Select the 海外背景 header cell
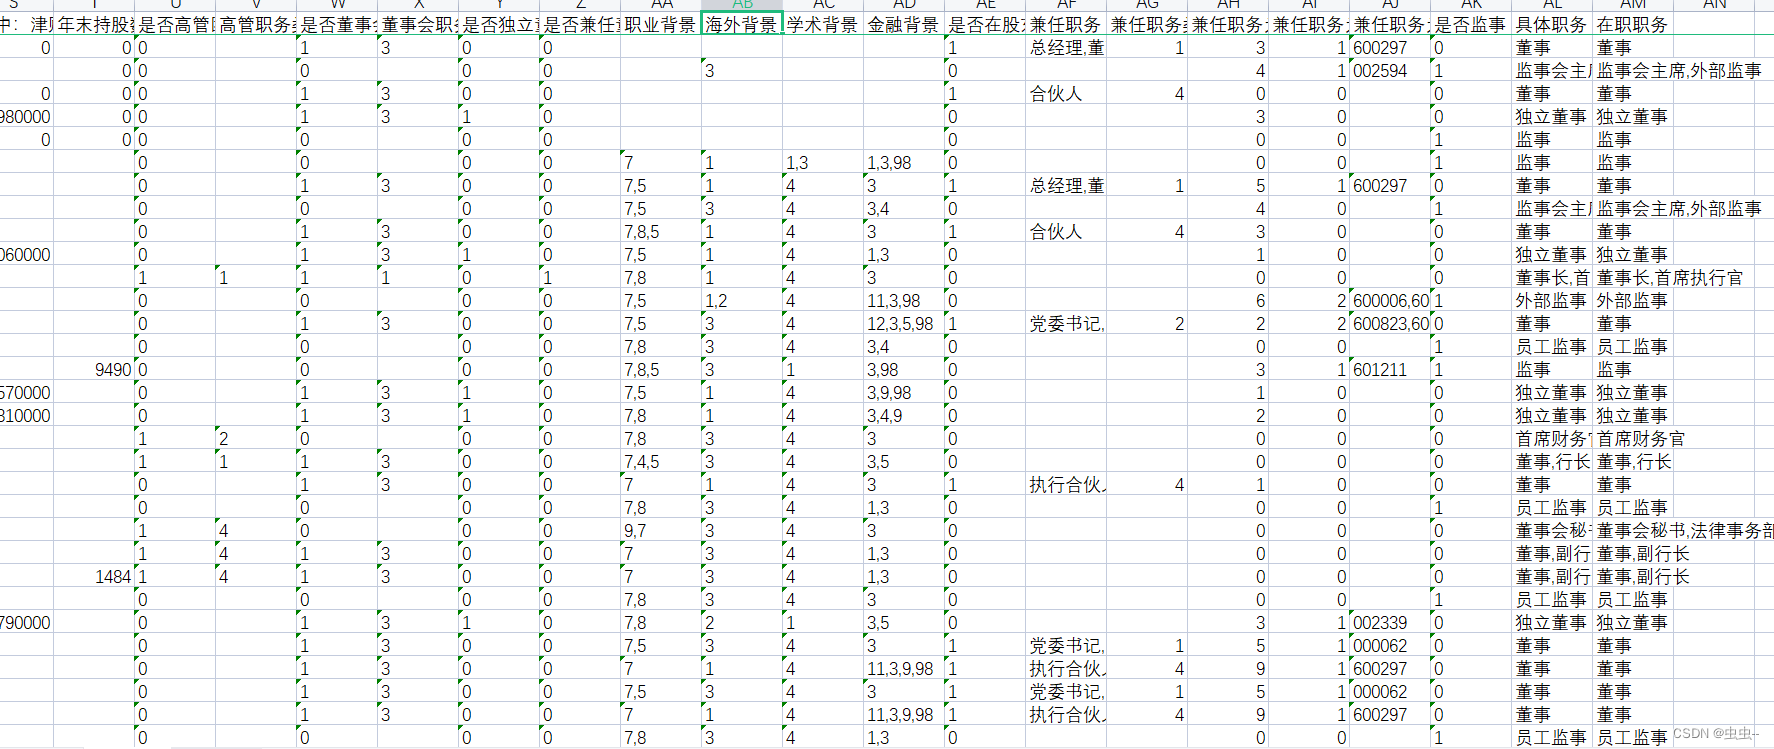 click(741, 25)
